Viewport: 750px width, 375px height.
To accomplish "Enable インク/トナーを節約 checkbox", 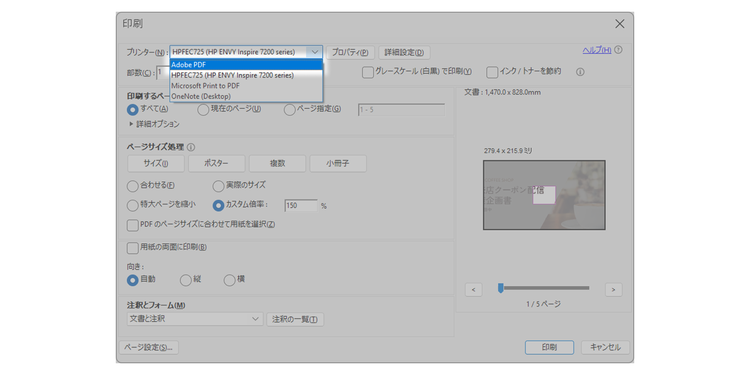I will pos(492,72).
